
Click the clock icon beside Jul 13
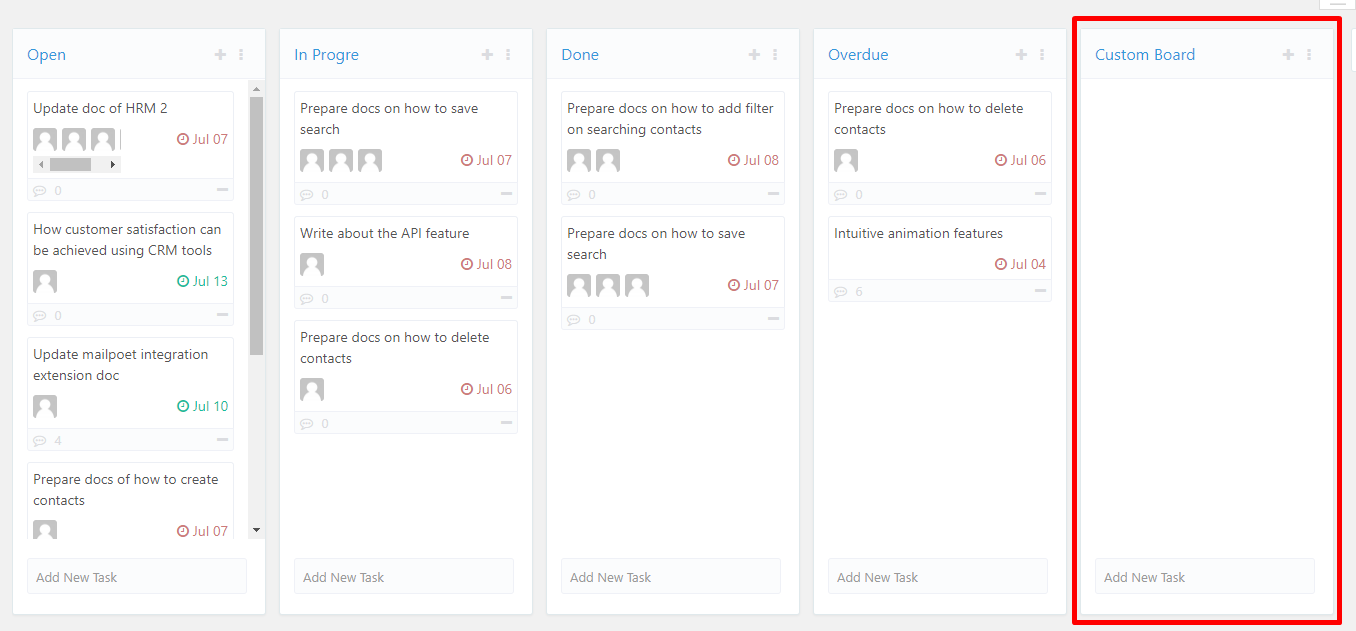click(183, 281)
